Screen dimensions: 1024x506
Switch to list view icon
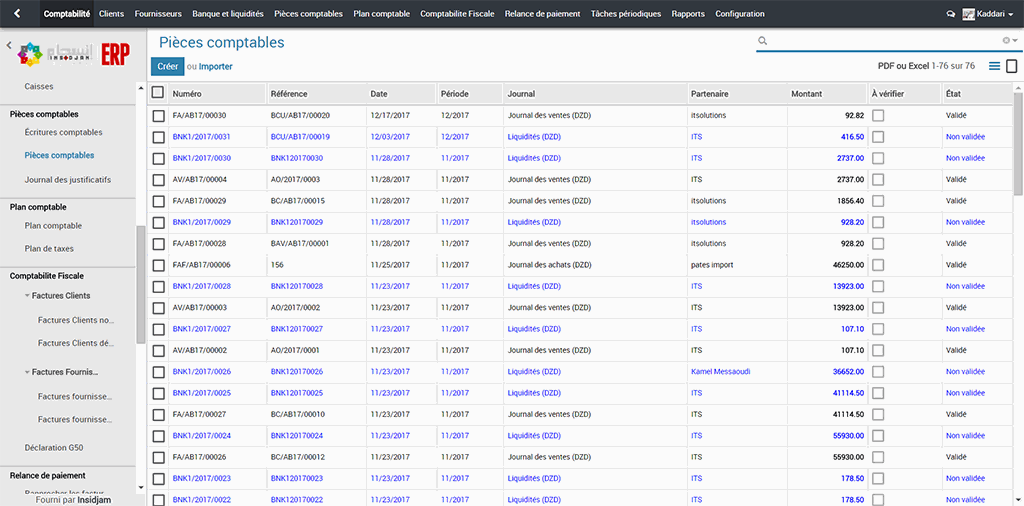(994, 66)
